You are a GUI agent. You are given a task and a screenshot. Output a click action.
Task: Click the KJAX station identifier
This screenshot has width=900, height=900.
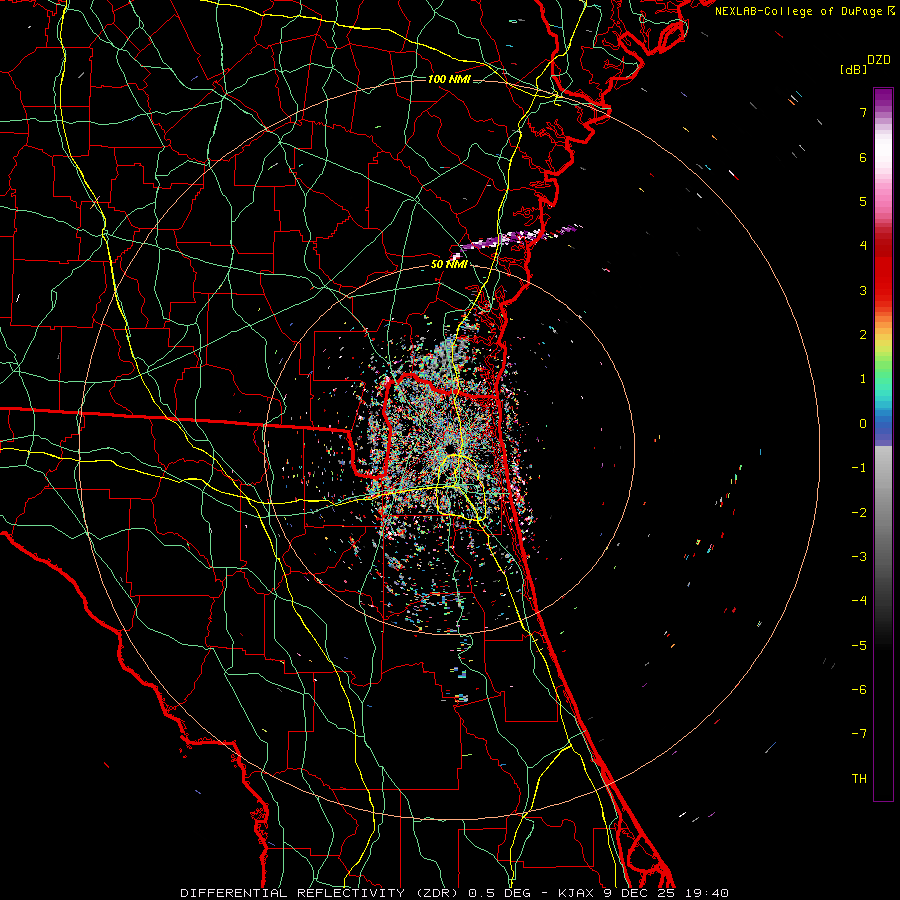coord(580,893)
